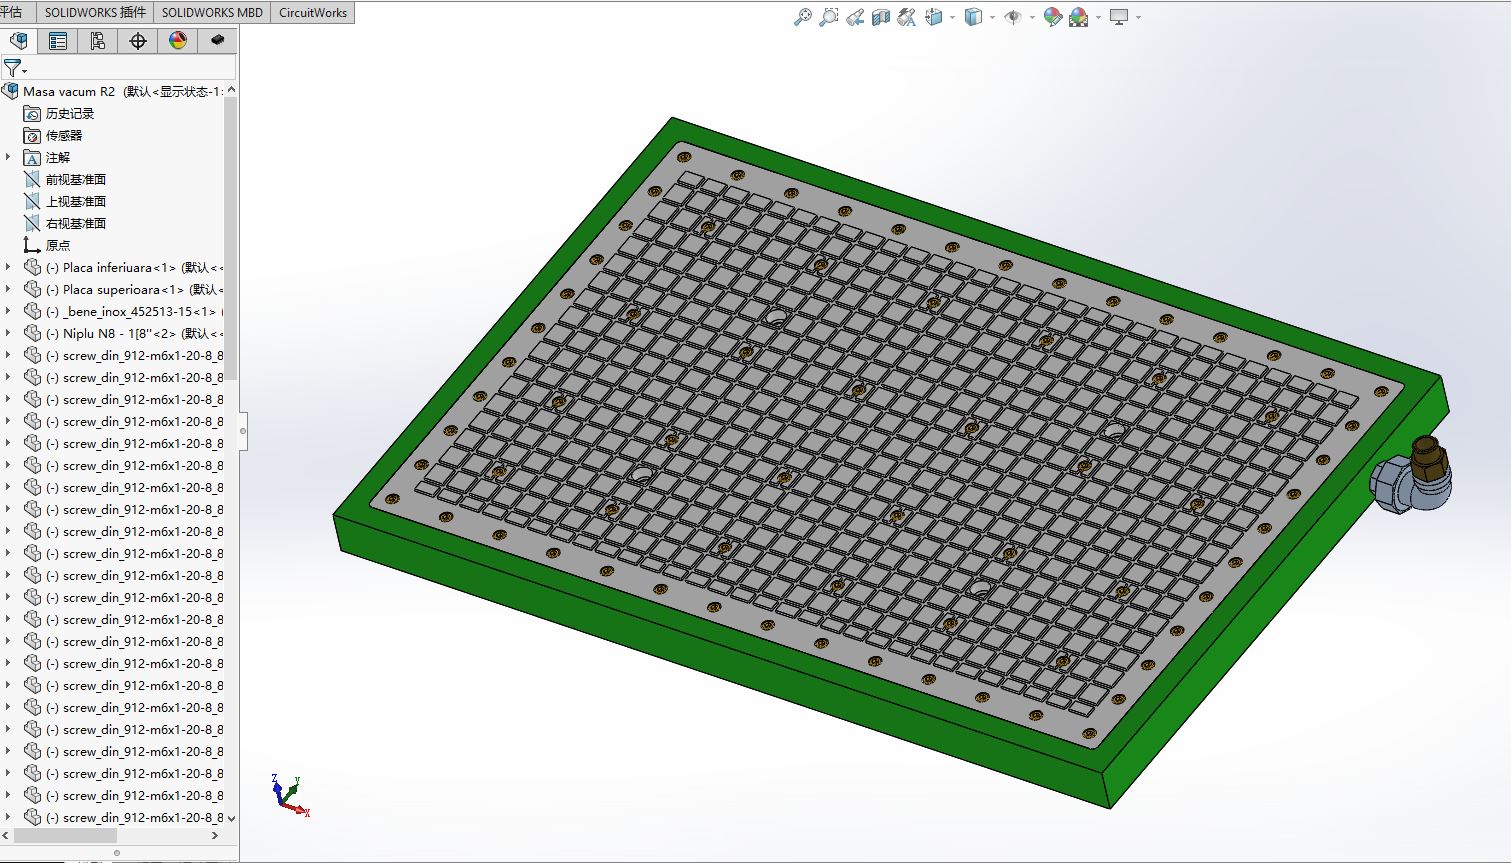This screenshot has height=863, width=1511.
Task: Open the Apply Scene dropdown arrow
Action: (x=1098, y=17)
